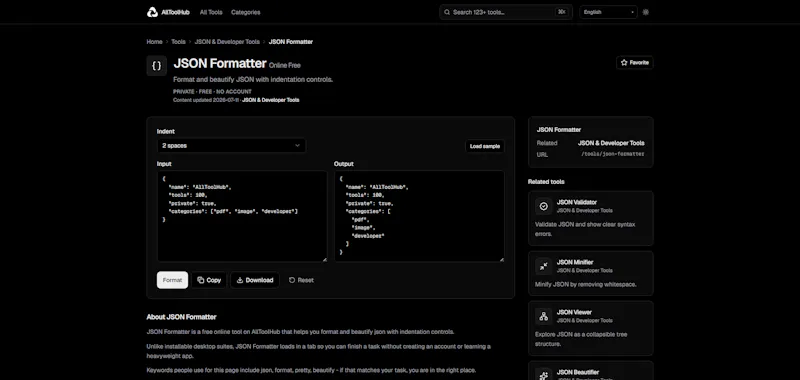Click inside the Output JSON textarea
This screenshot has height=380, width=800.
(419, 216)
